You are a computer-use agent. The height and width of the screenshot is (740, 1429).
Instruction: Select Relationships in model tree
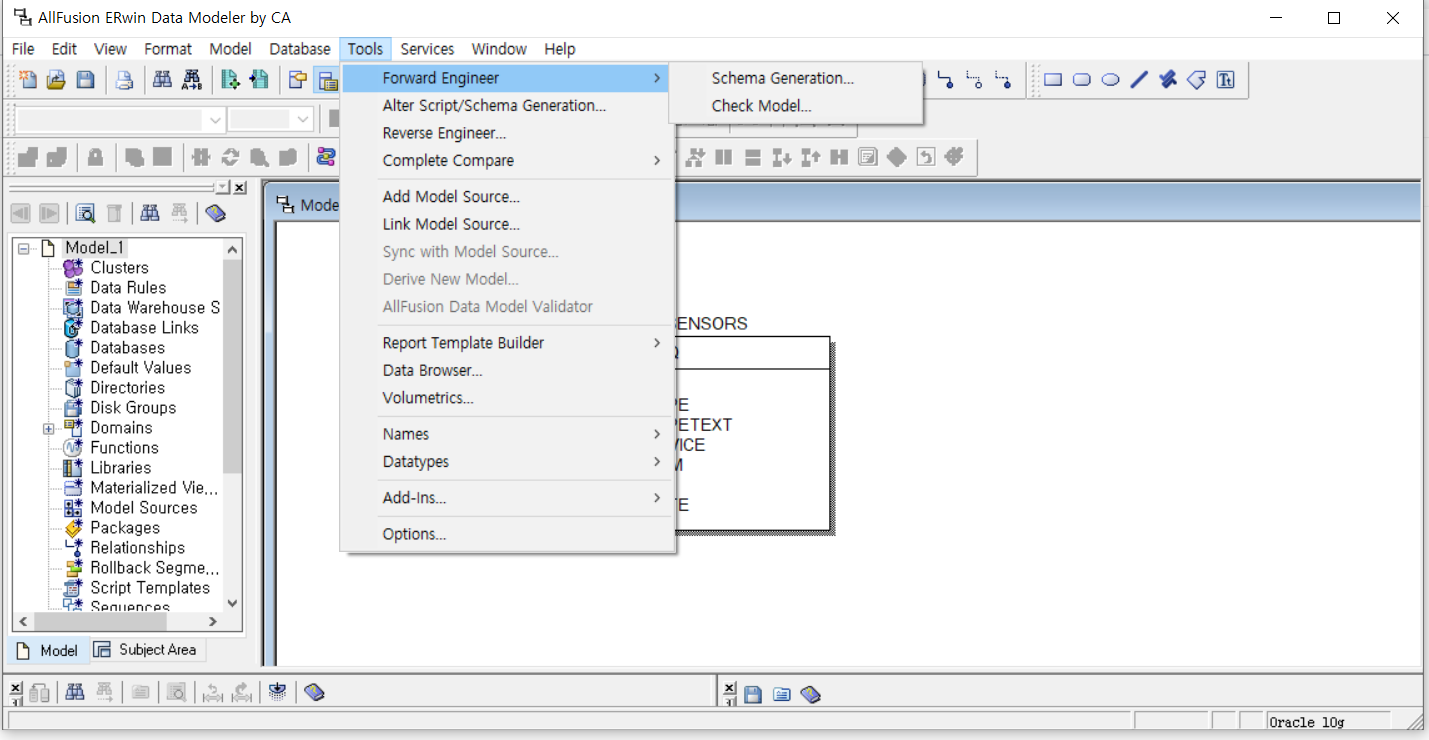(137, 548)
